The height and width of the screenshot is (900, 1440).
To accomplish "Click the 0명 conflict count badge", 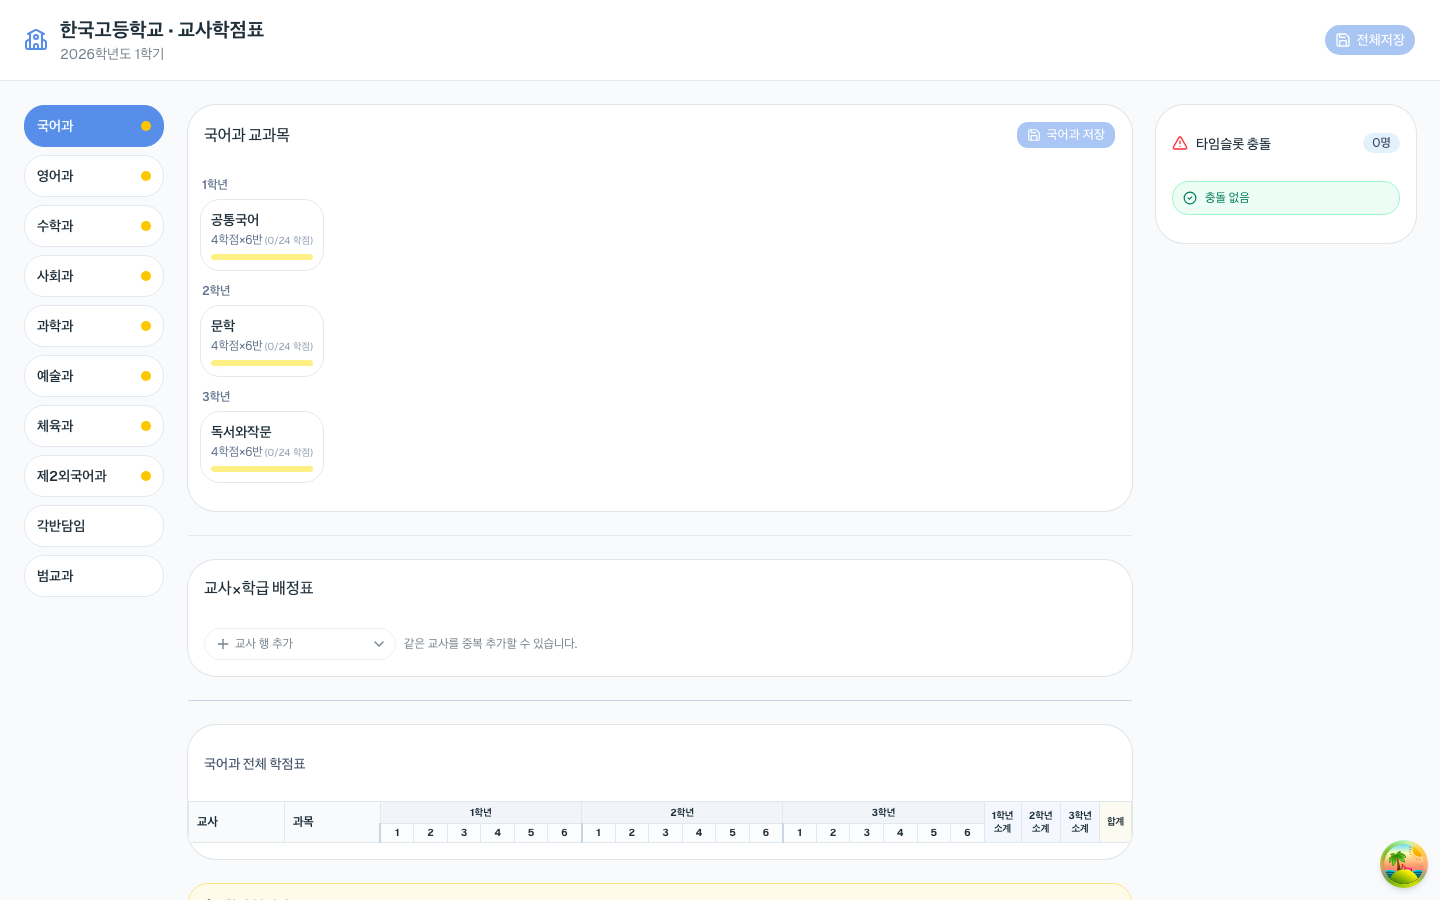I will click(x=1381, y=143).
